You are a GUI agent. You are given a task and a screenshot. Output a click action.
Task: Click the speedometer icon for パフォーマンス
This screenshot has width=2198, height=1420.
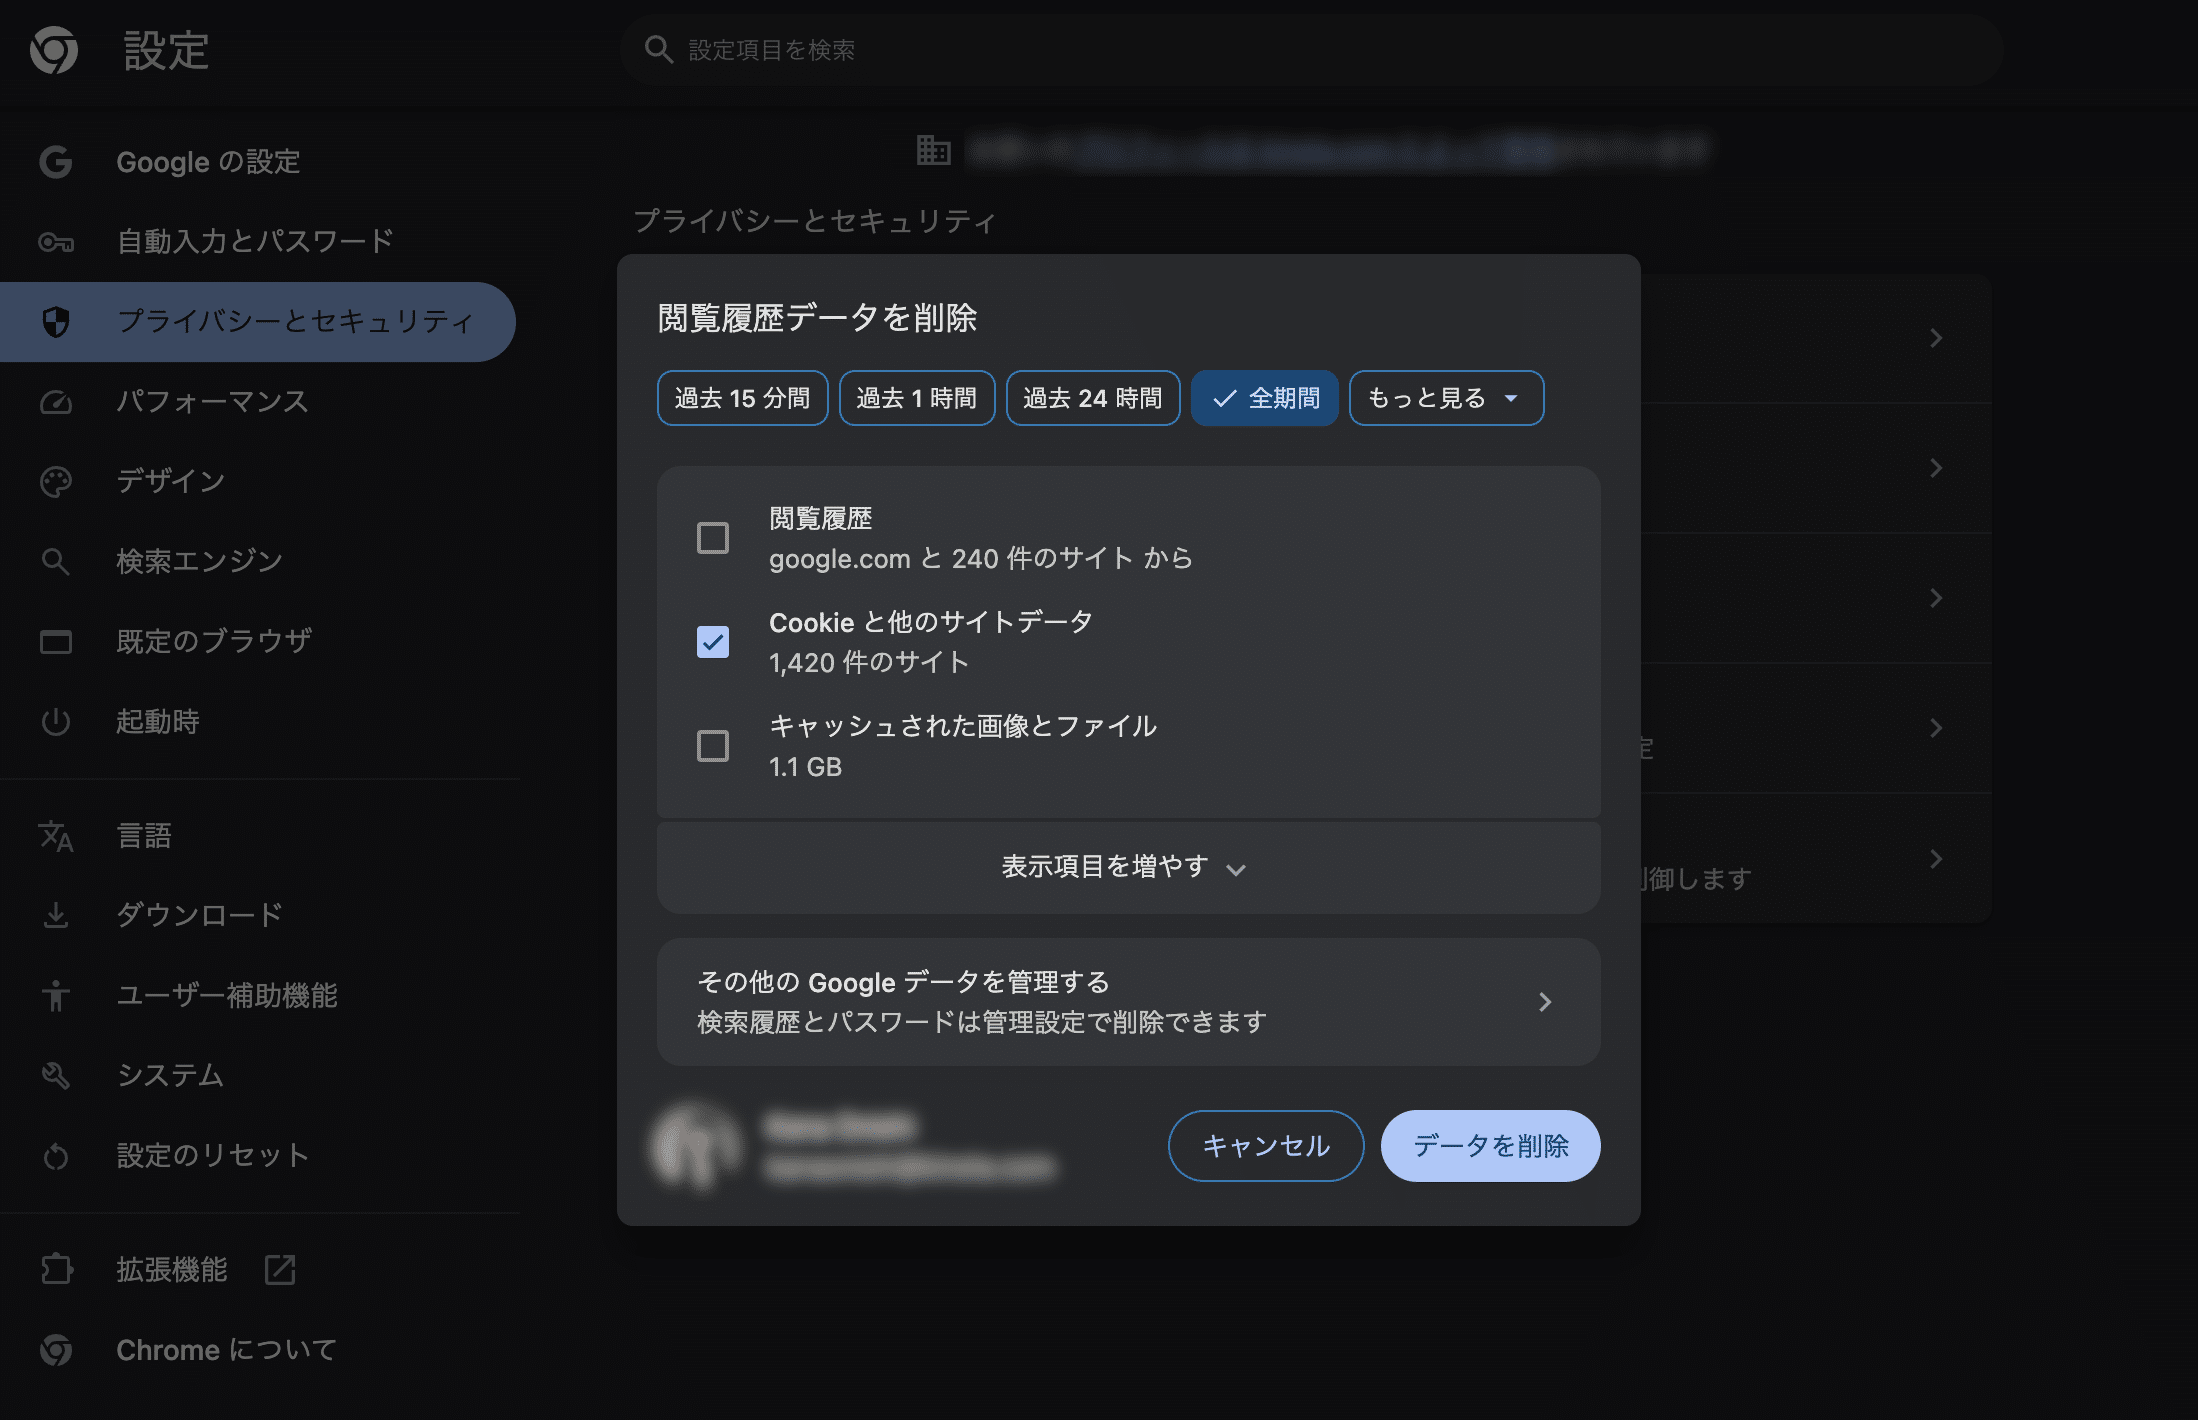[56, 402]
